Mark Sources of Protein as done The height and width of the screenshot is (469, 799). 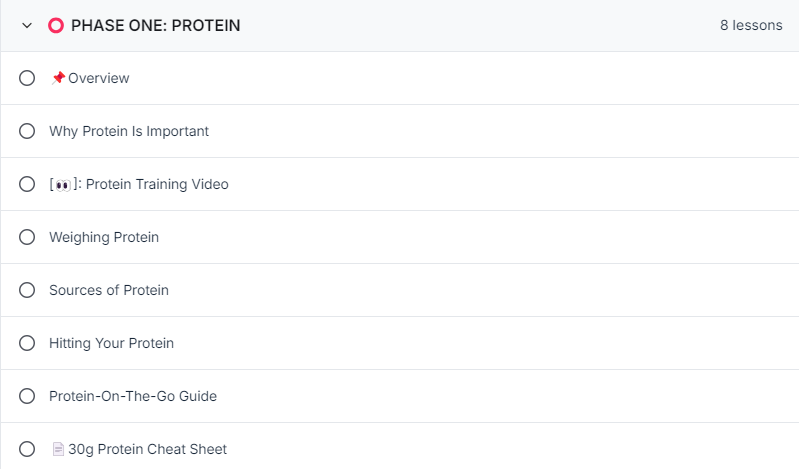[x=27, y=290]
